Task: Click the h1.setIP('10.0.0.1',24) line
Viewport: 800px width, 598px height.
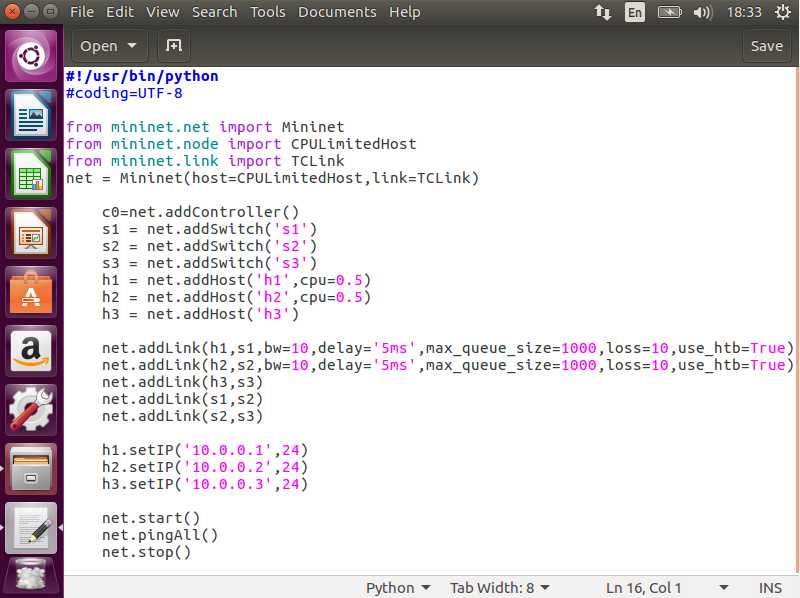Action: pyautogui.click(x=205, y=450)
